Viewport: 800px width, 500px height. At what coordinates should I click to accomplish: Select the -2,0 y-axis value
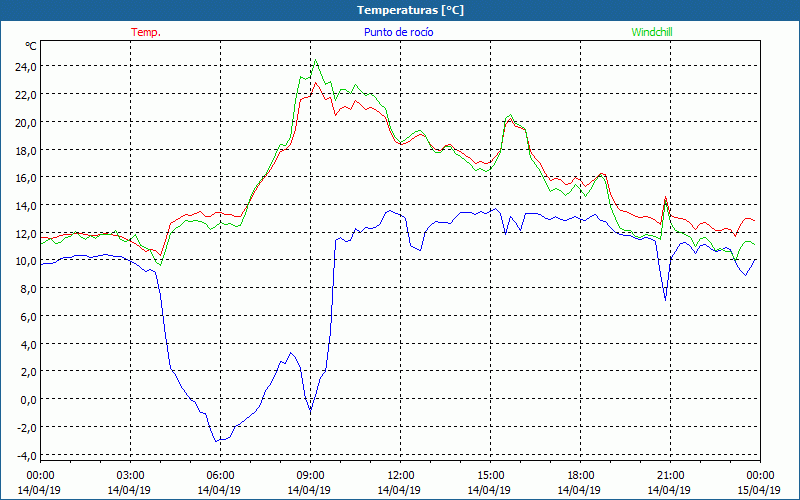tap(27, 428)
